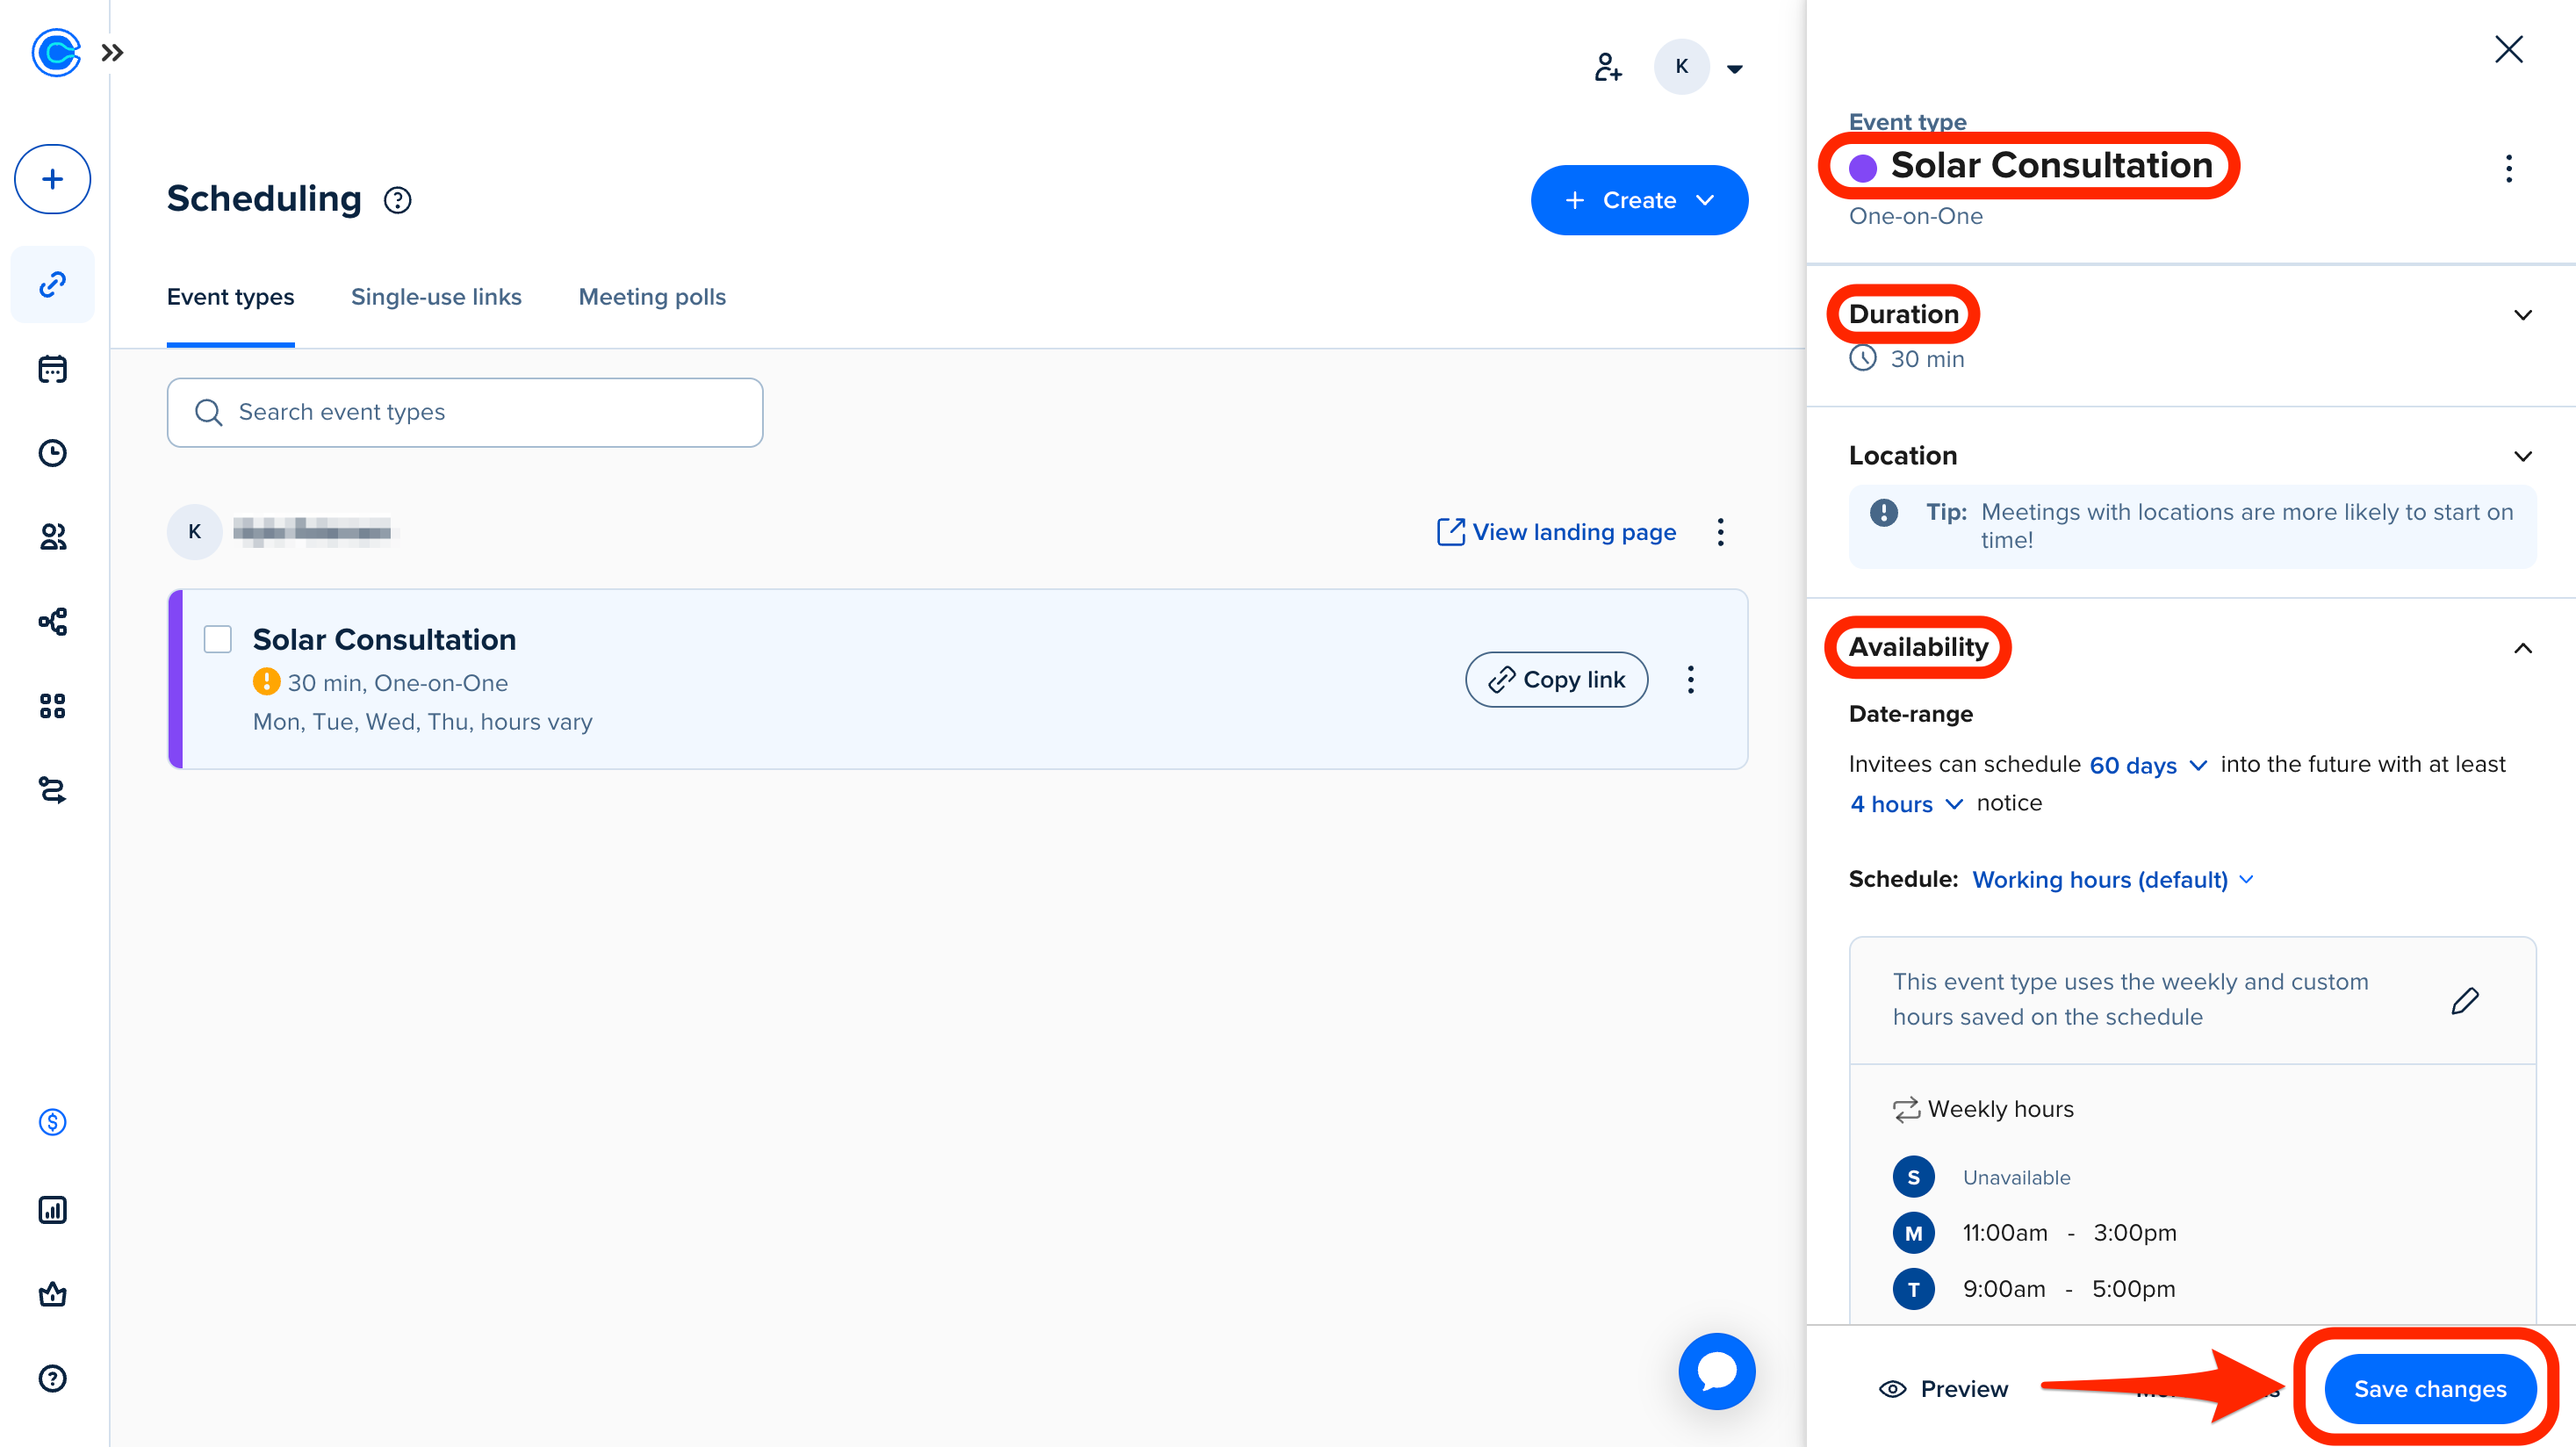Click the Preview eye button
The height and width of the screenshot is (1447, 2576).
pos(1944,1388)
